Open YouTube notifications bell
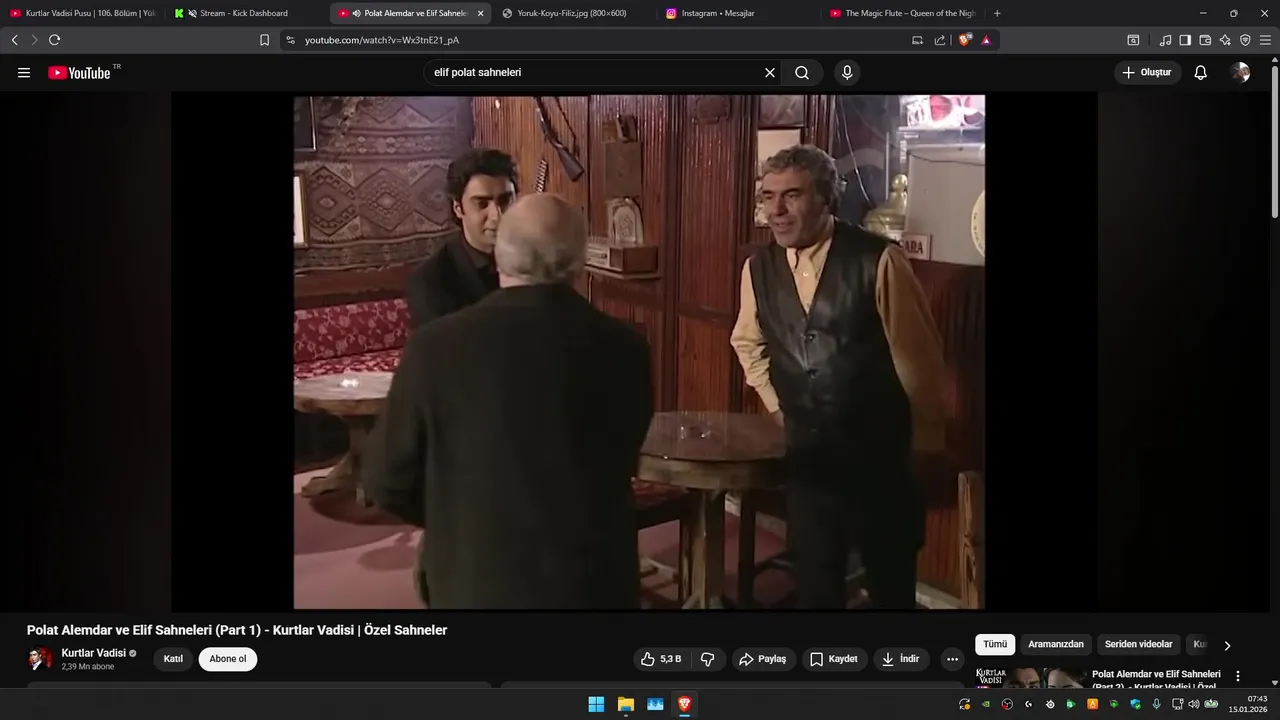The height and width of the screenshot is (720, 1280). (x=1201, y=73)
